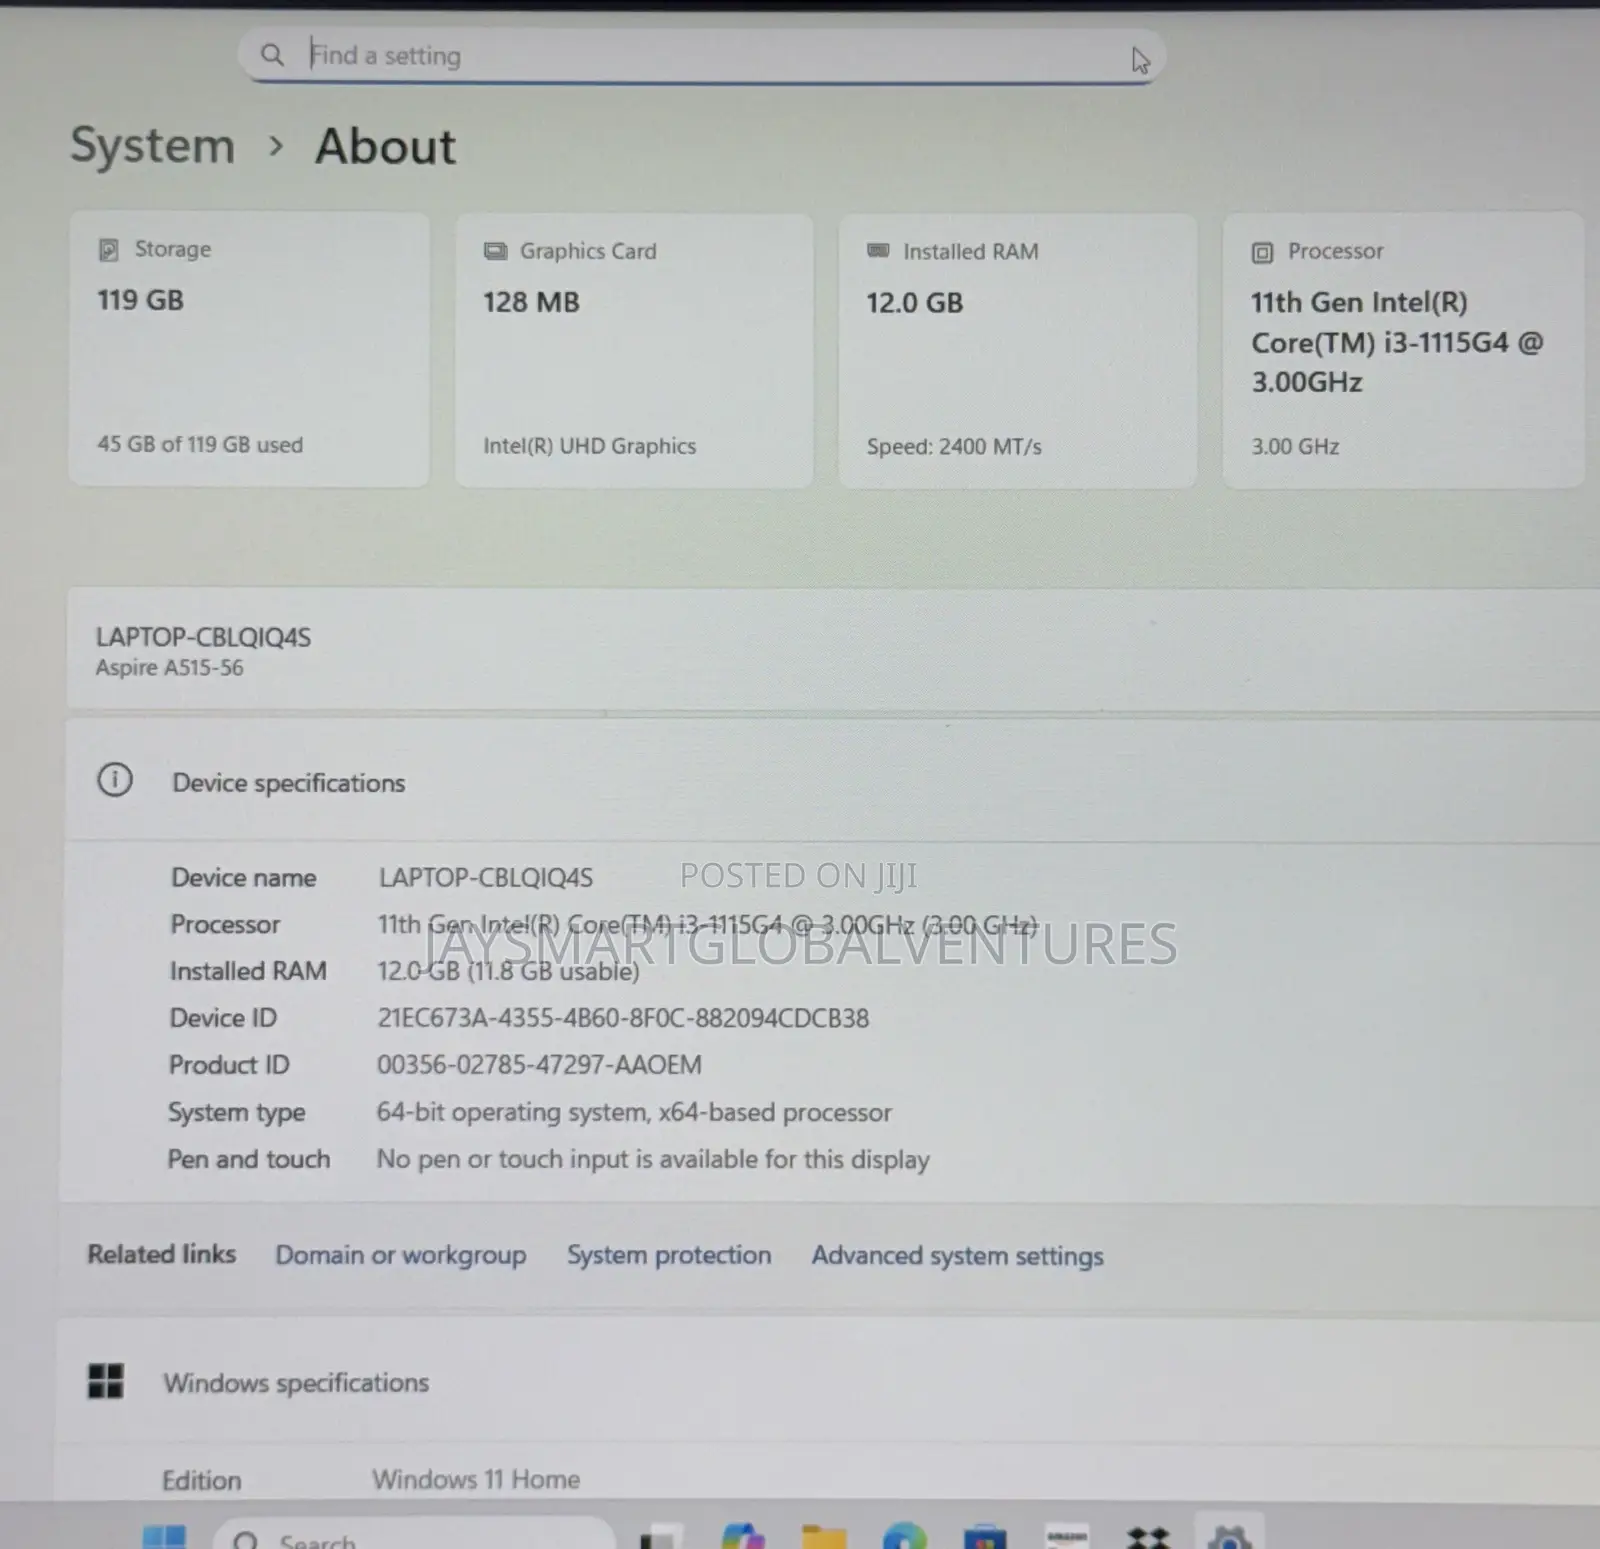Collapse the Device specifications section
Viewport: 1600px width, 1549px height.
click(x=832, y=781)
